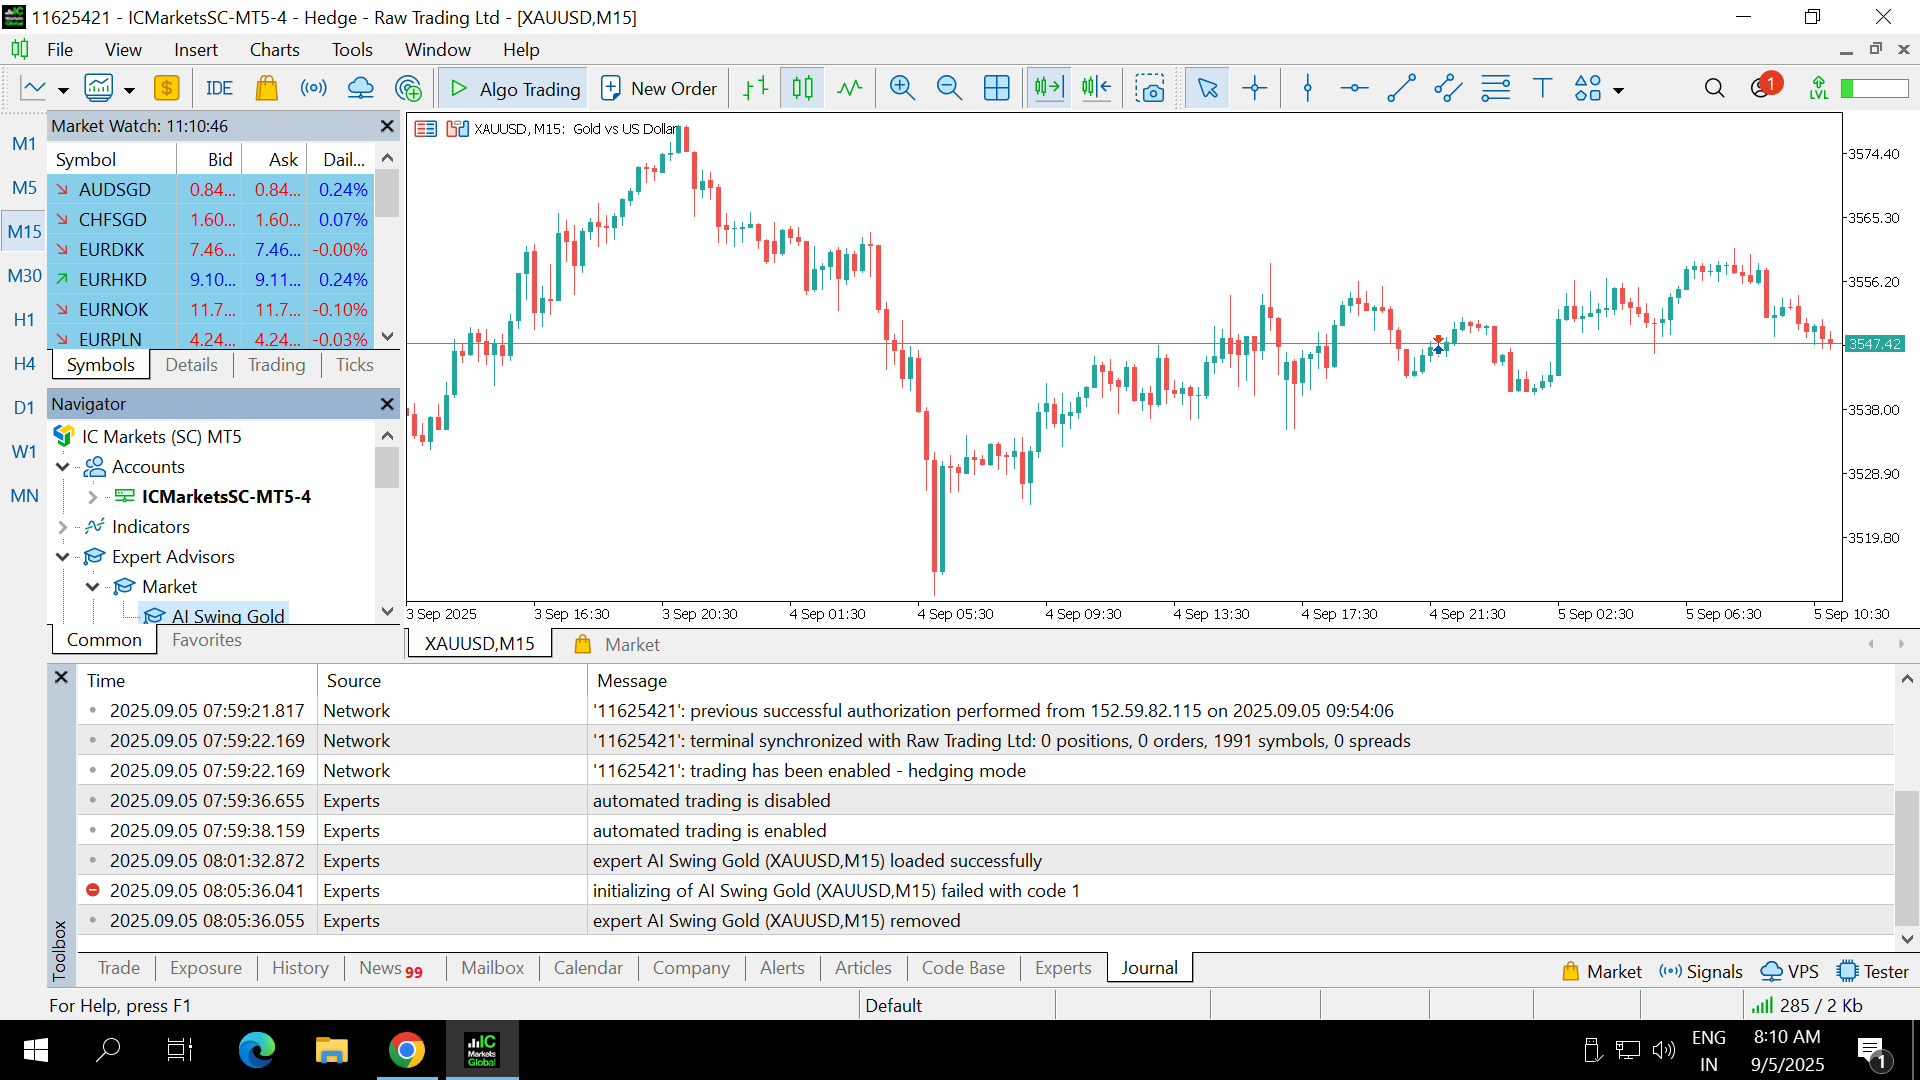The image size is (1920, 1080).
Task: Open Google Chrome from the taskbar
Action: (407, 1050)
